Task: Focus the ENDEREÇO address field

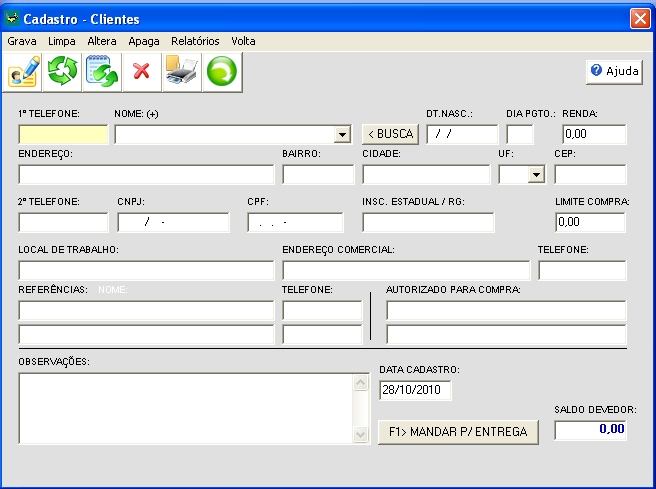Action: point(146,174)
